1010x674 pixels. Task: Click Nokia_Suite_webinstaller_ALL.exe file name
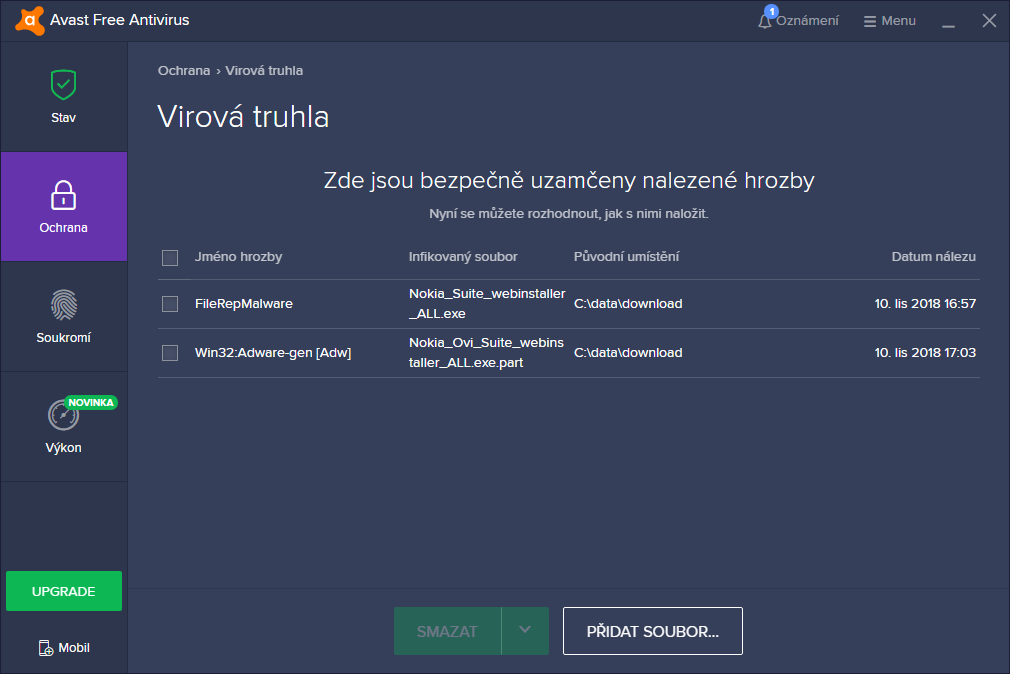[x=487, y=303]
